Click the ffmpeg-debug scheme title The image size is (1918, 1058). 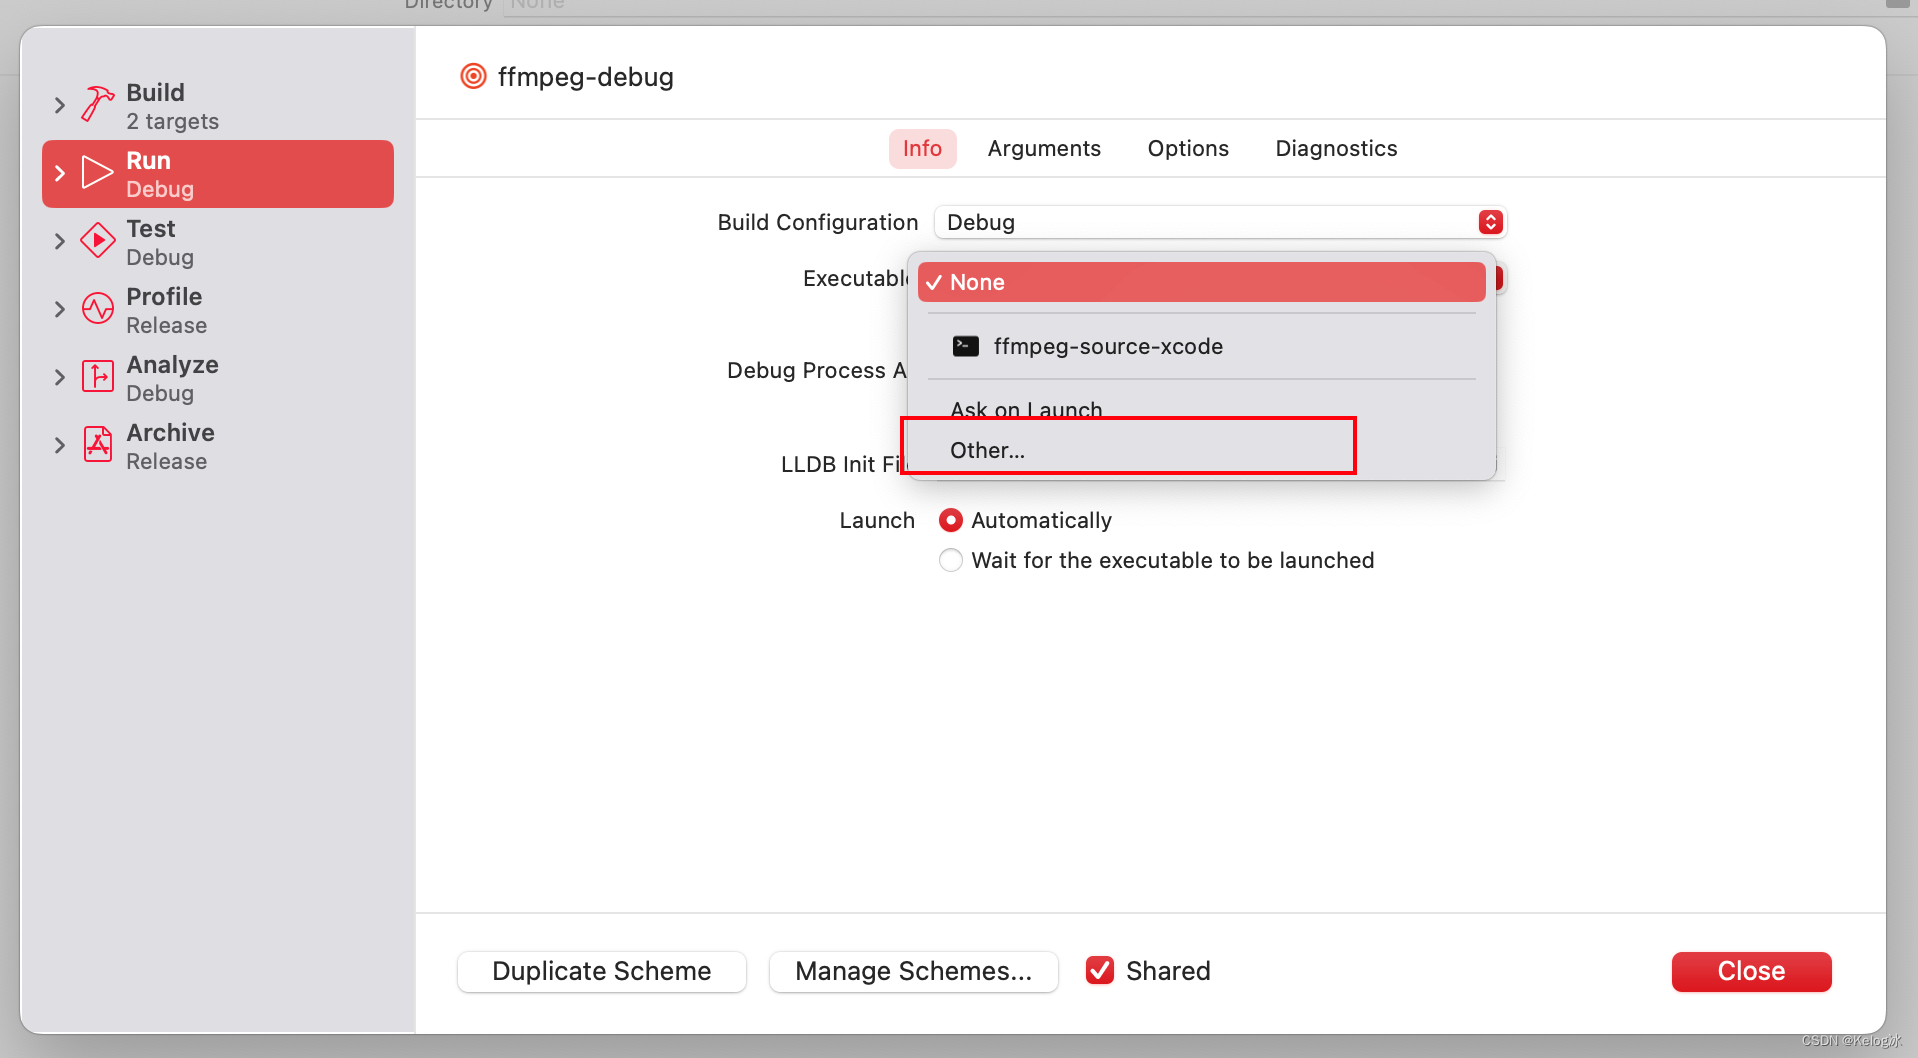(x=586, y=77)
